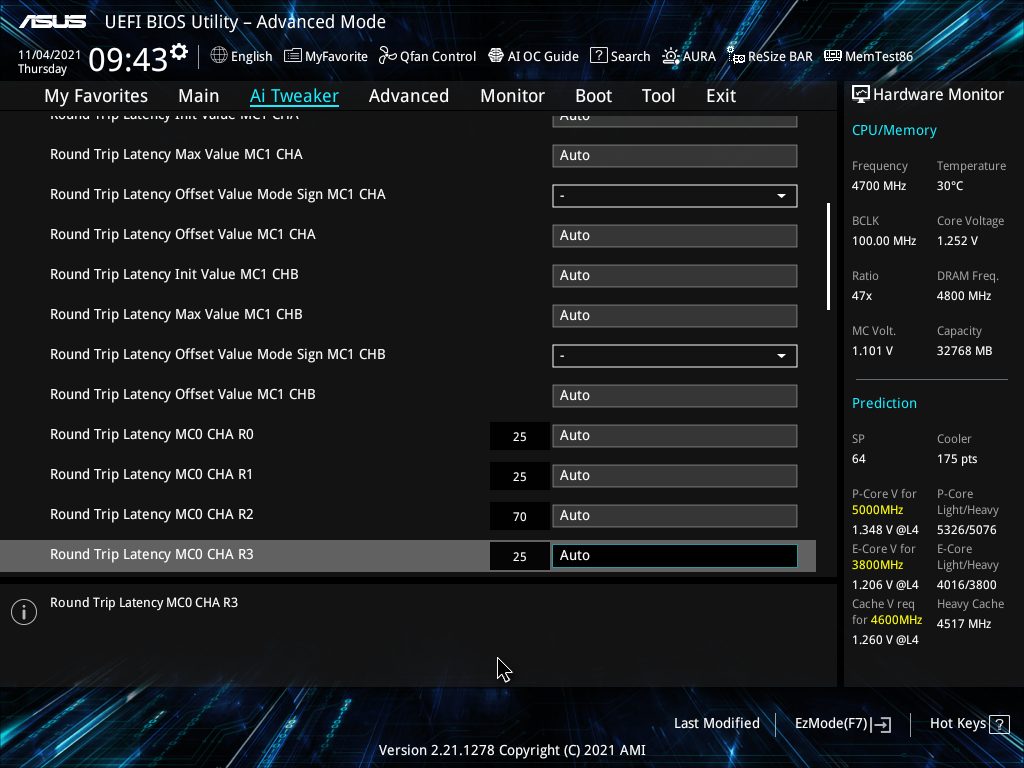This screenshot has width=1024, height=768.
Task: Click the value 70 beside MC0 CHA R2
Action: pyautogui.click(x=520, y=517)
